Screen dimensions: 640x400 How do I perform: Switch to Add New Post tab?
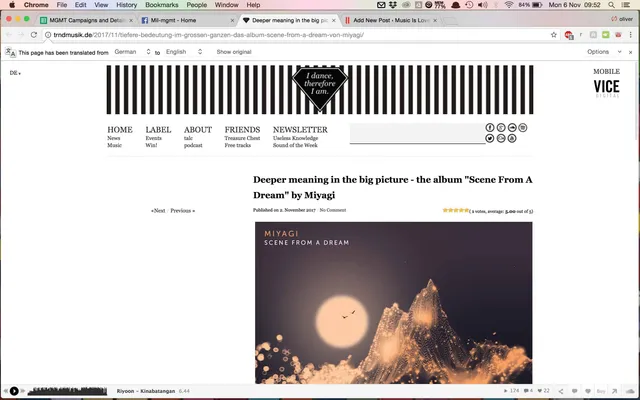pyautogui.click(x=390, y=20)
